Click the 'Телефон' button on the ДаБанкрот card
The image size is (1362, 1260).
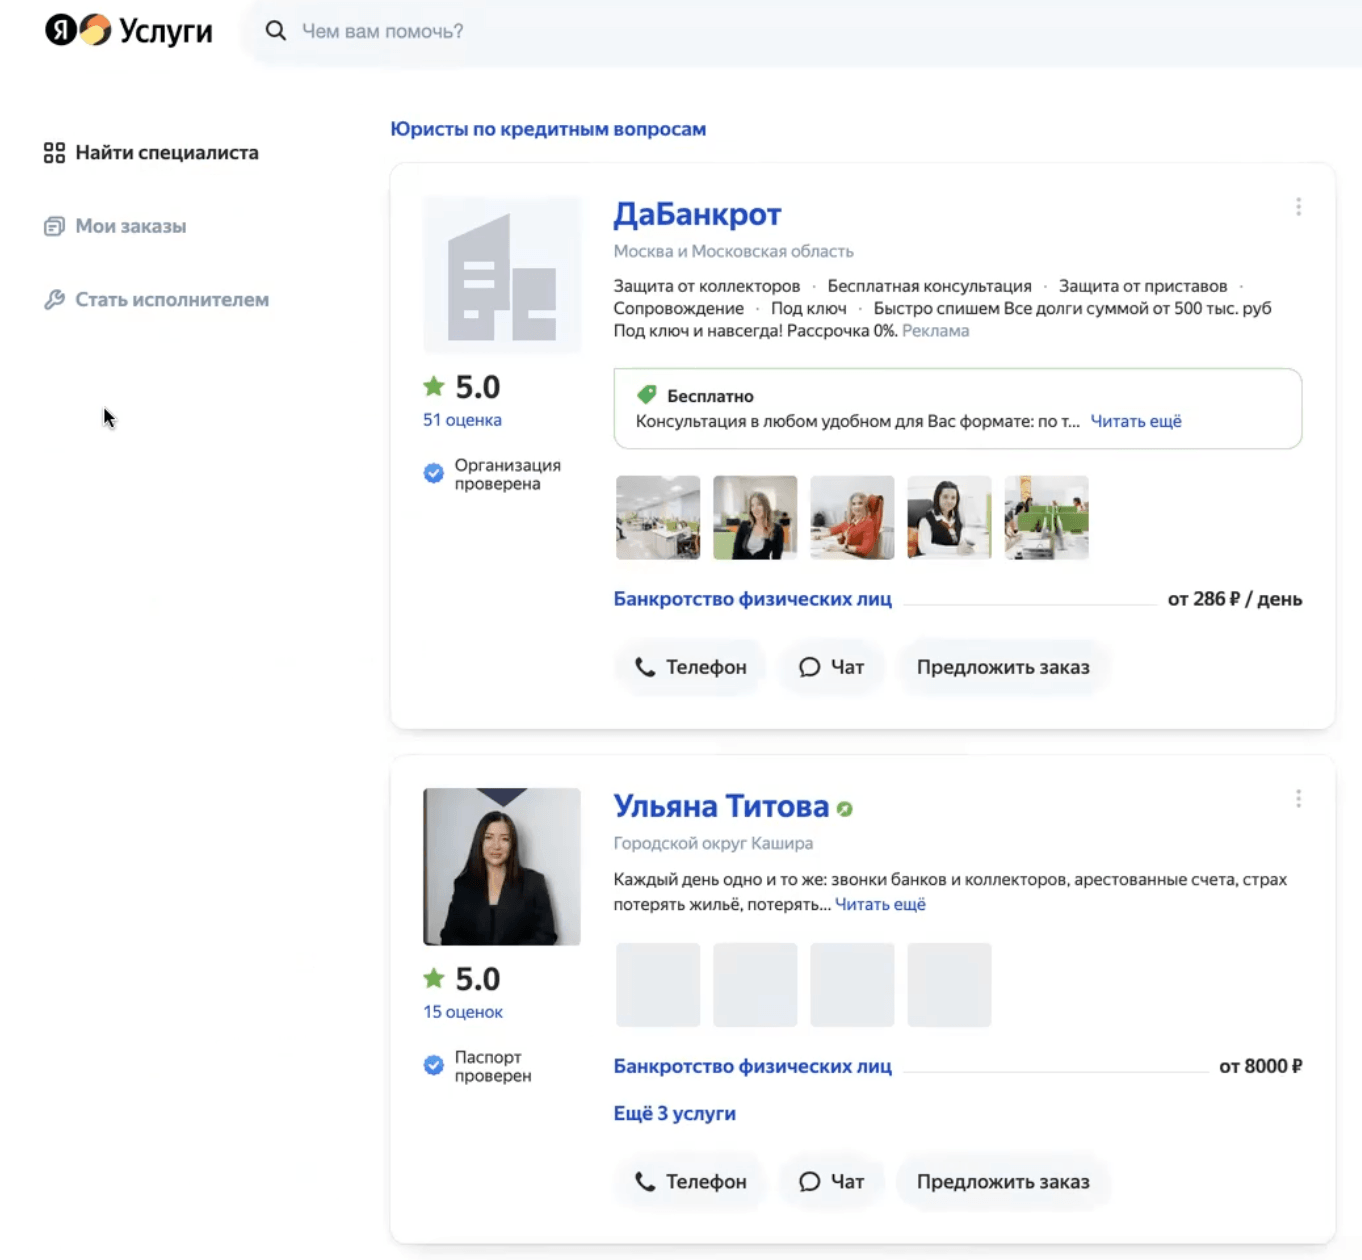coord(690,667)
